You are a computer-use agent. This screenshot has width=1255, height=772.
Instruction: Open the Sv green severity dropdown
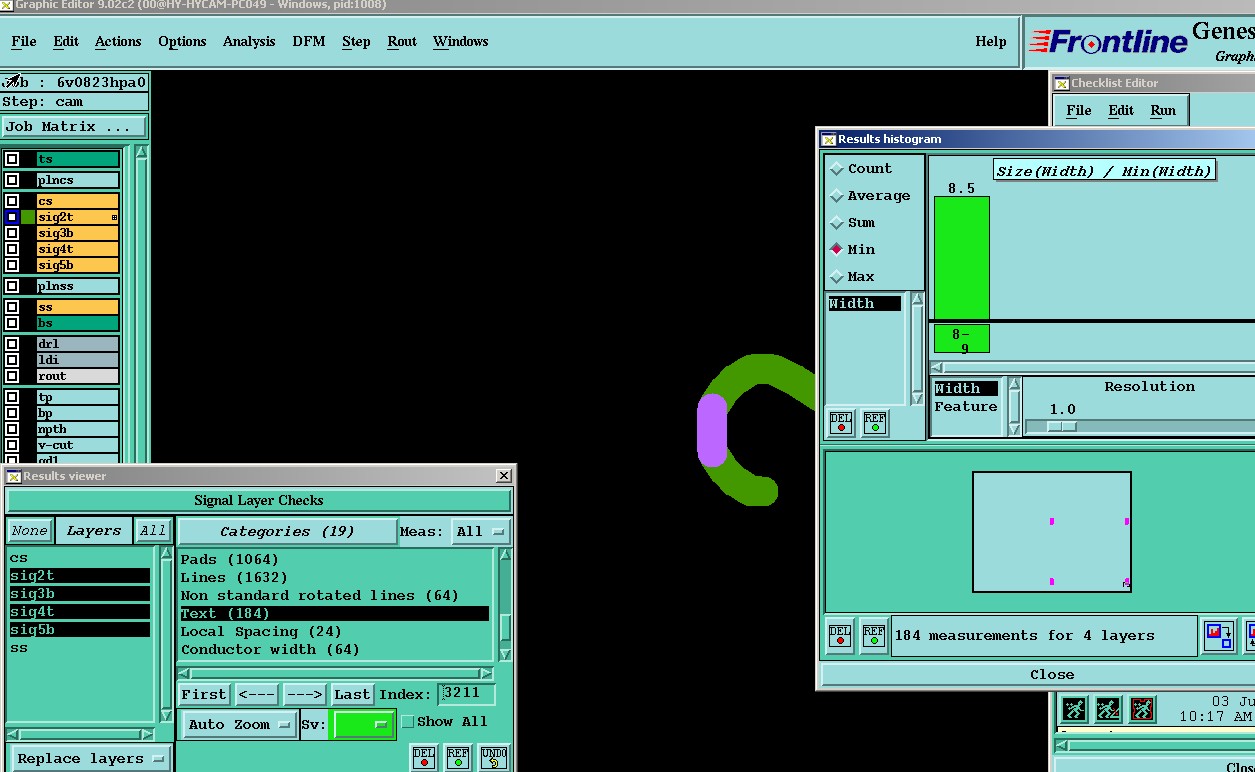[362, 725]
